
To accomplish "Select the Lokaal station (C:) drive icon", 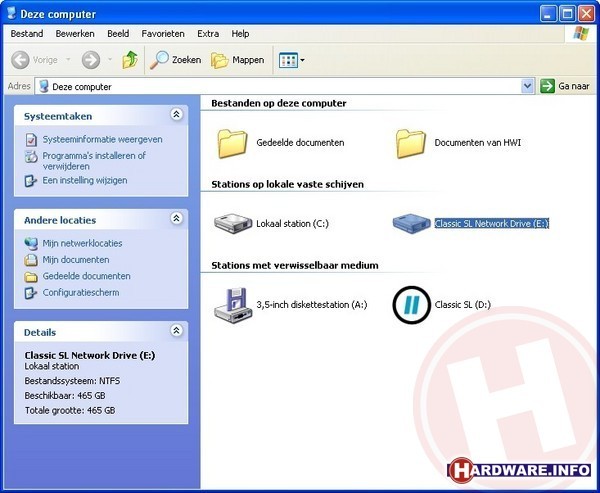I will [233, 224].
